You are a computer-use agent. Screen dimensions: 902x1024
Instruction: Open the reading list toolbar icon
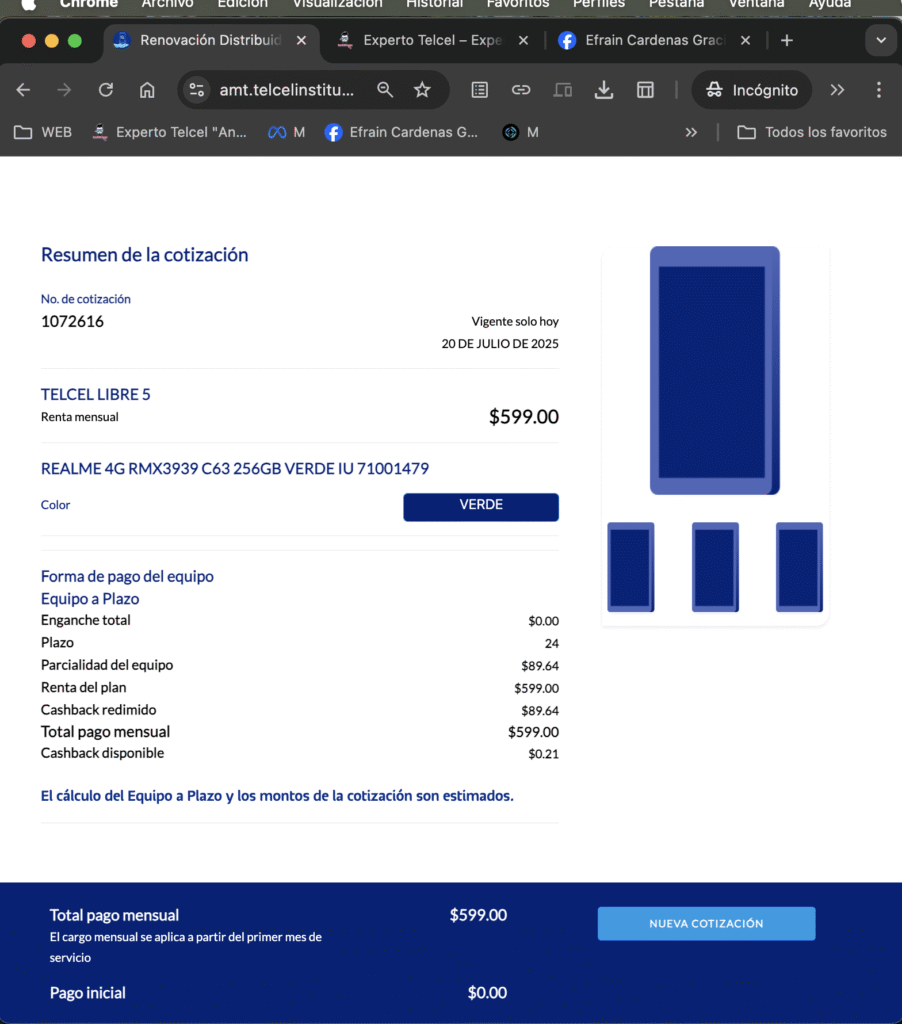479,89
